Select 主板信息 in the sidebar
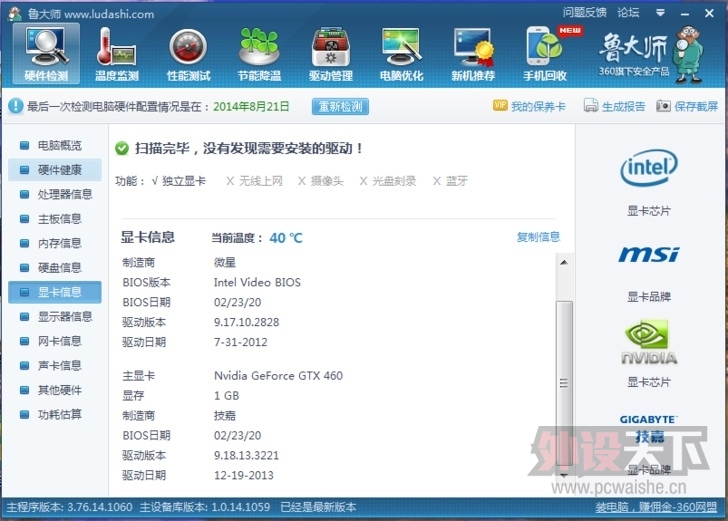 point(55,219)
